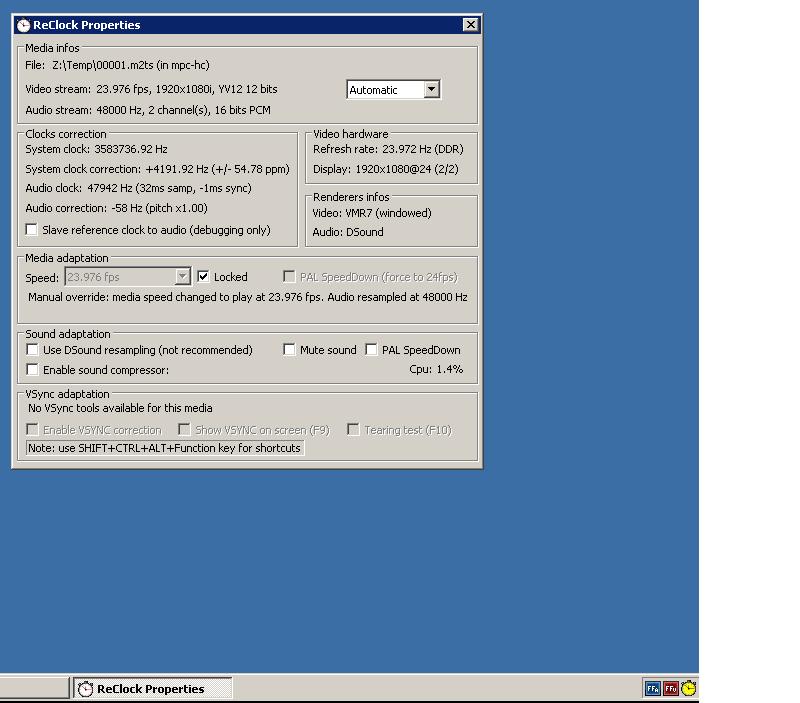Open the ffdshow video (FFv) tray icon

(670, 689)
